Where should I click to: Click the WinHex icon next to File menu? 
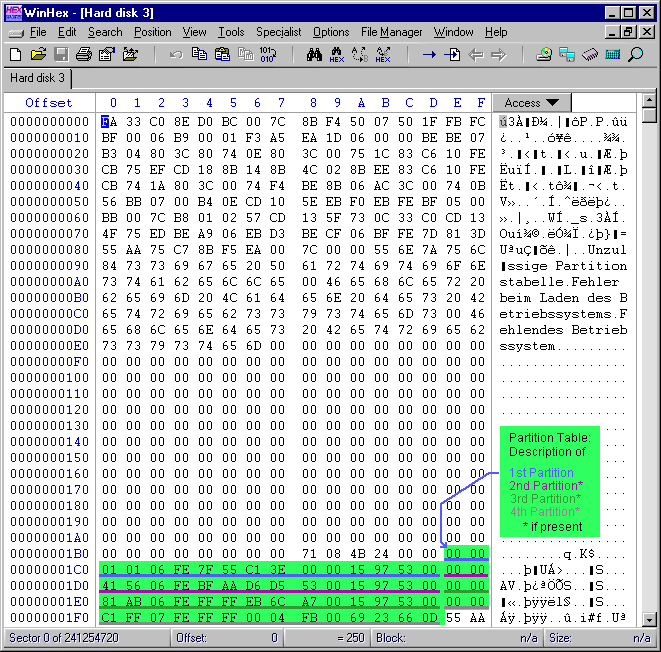(16, 33)
